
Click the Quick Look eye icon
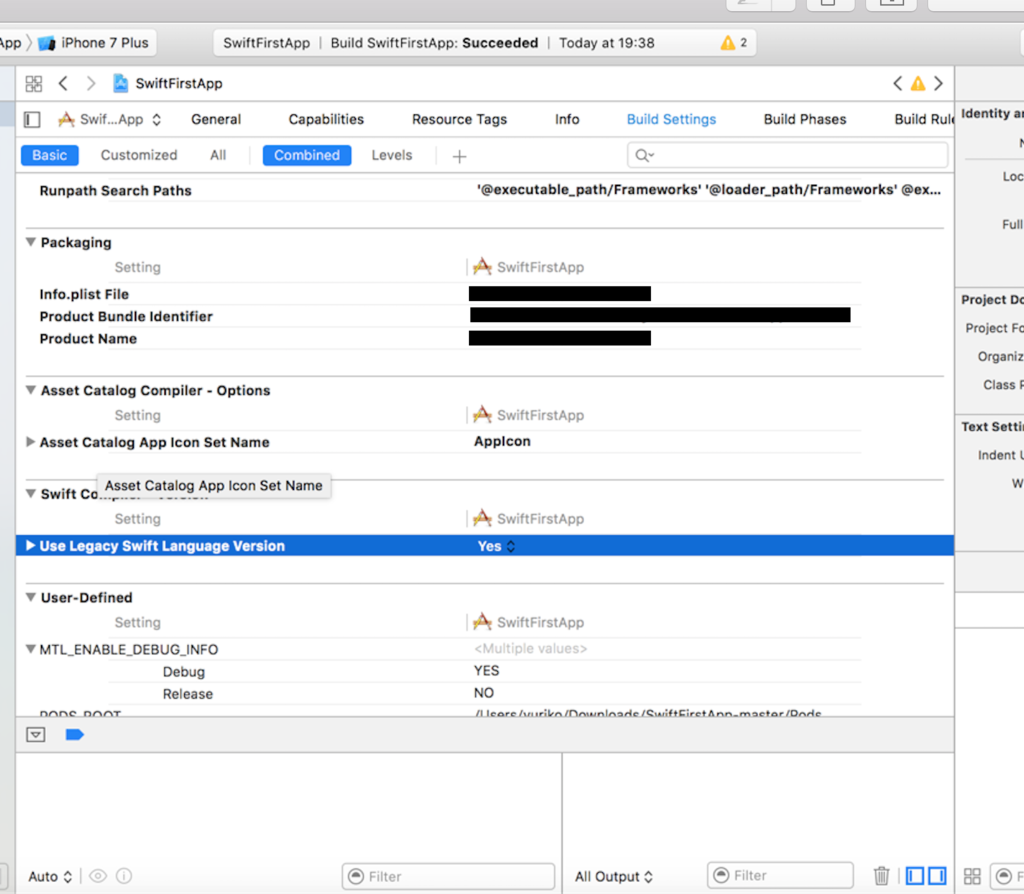coord(98,876)
